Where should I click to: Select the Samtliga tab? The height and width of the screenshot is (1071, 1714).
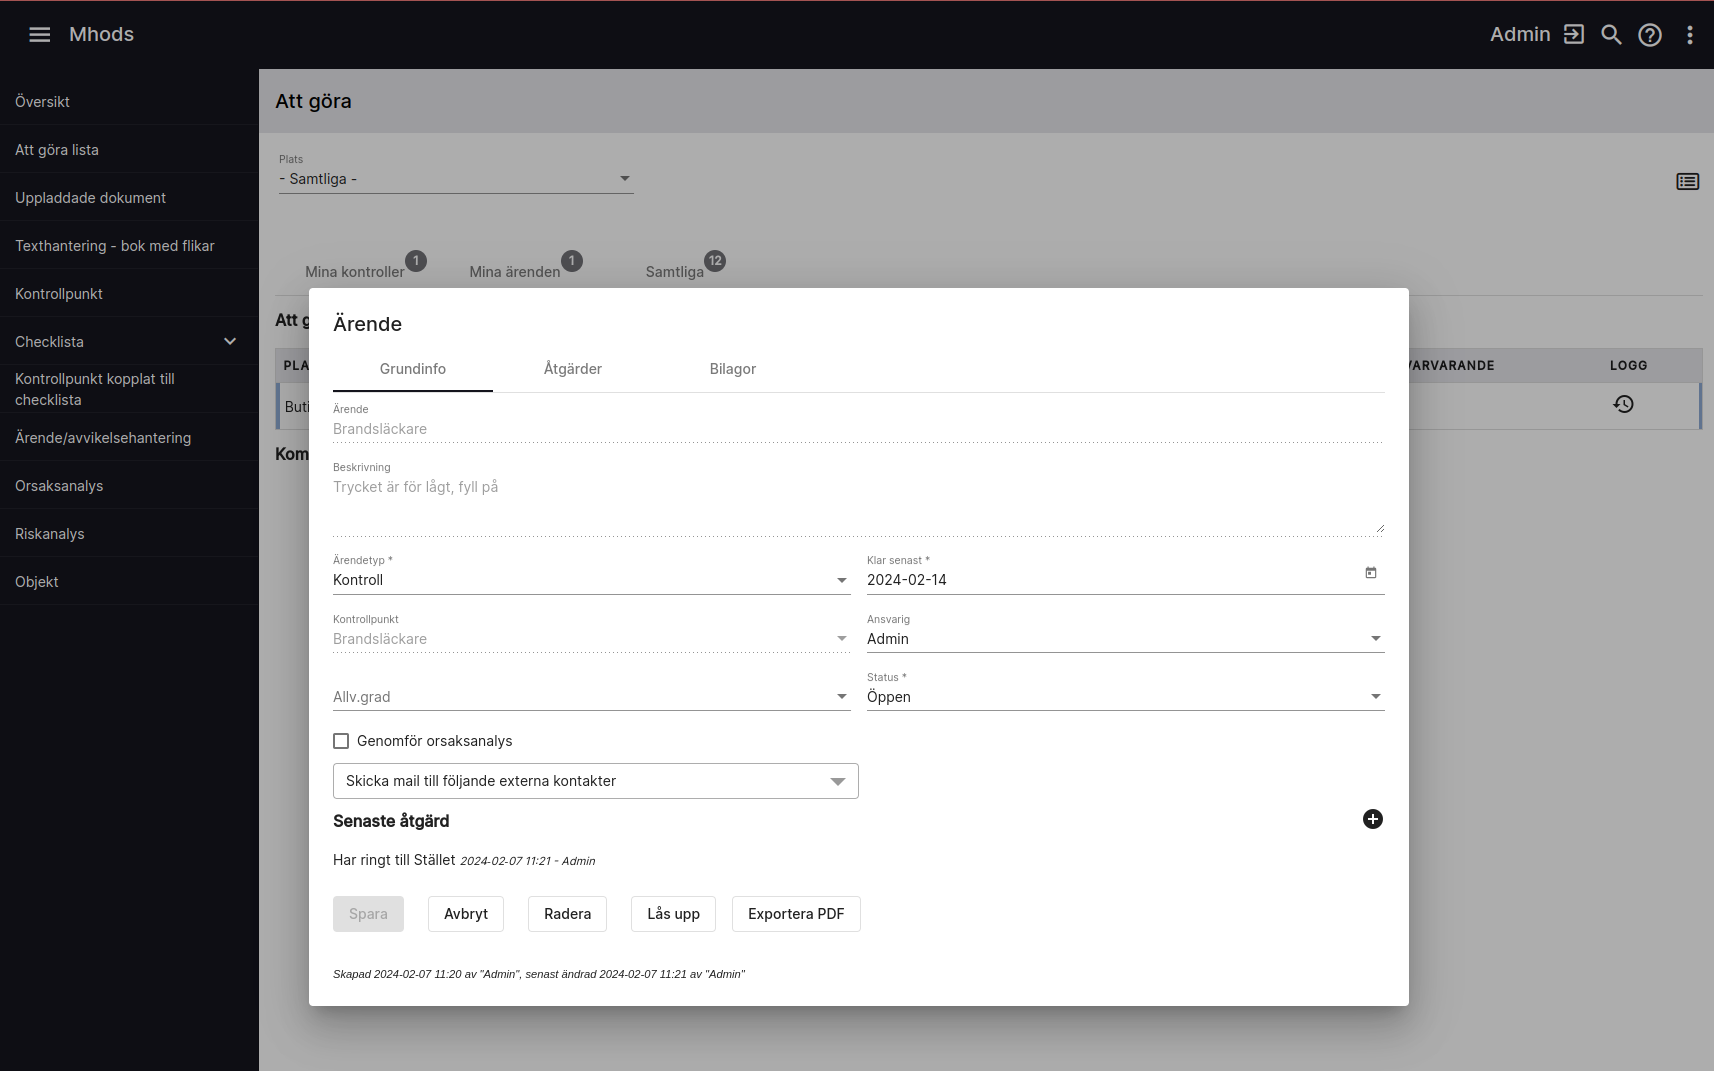[675, 272]
